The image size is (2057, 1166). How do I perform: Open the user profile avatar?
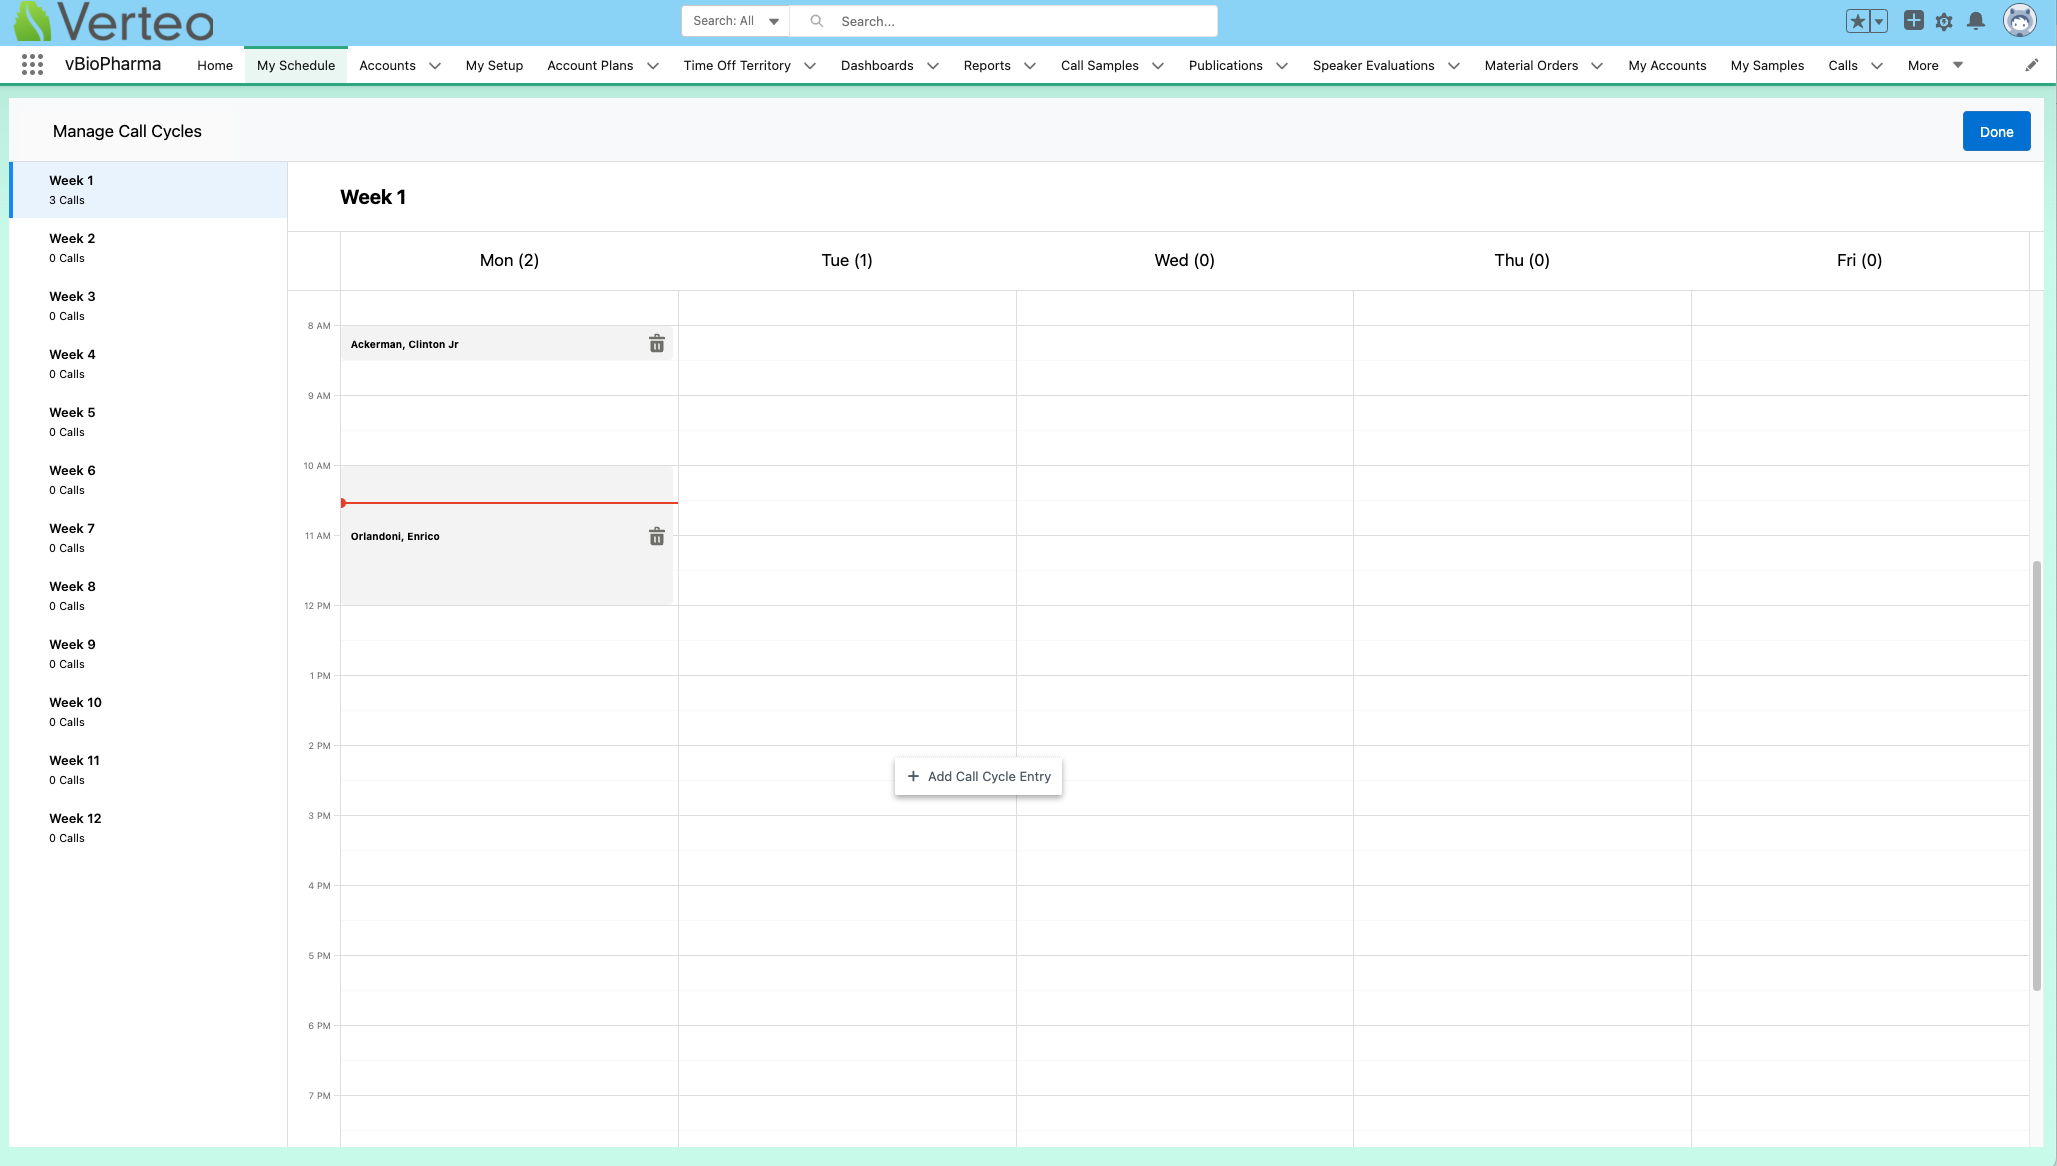pyautogui.click(x=2020, y=20)
